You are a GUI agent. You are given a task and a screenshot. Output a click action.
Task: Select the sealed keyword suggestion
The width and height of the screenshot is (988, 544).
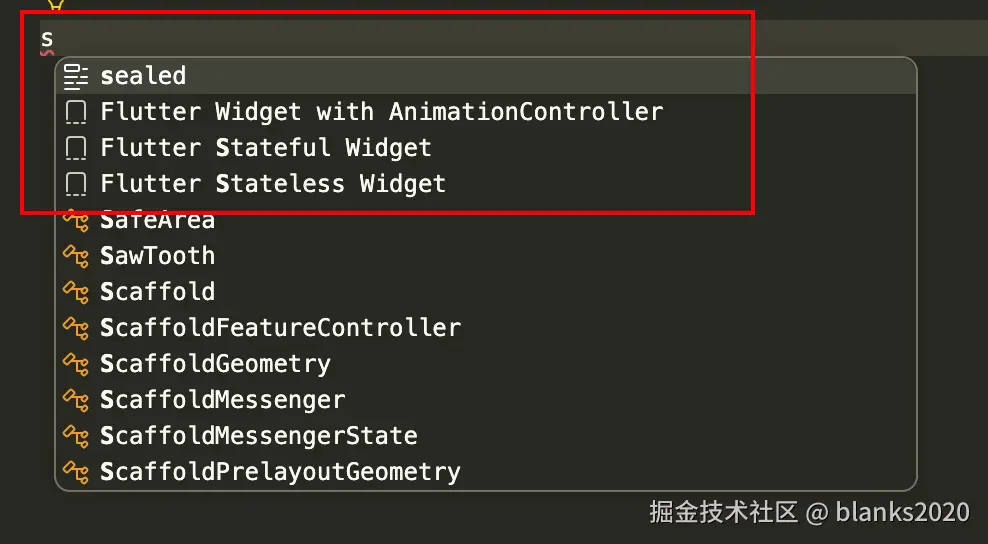click(x=486, y=76)
